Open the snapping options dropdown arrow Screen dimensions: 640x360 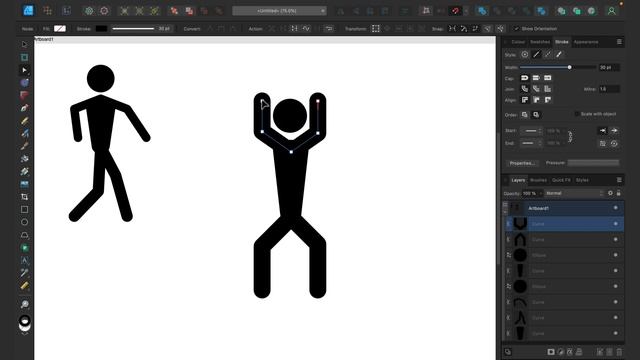[x=466, y=11]
